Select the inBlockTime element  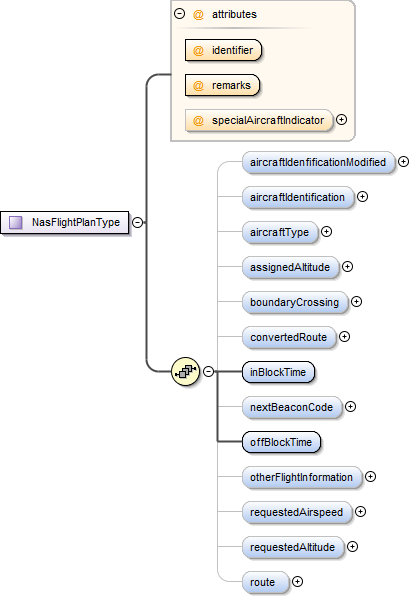(278, 372)
